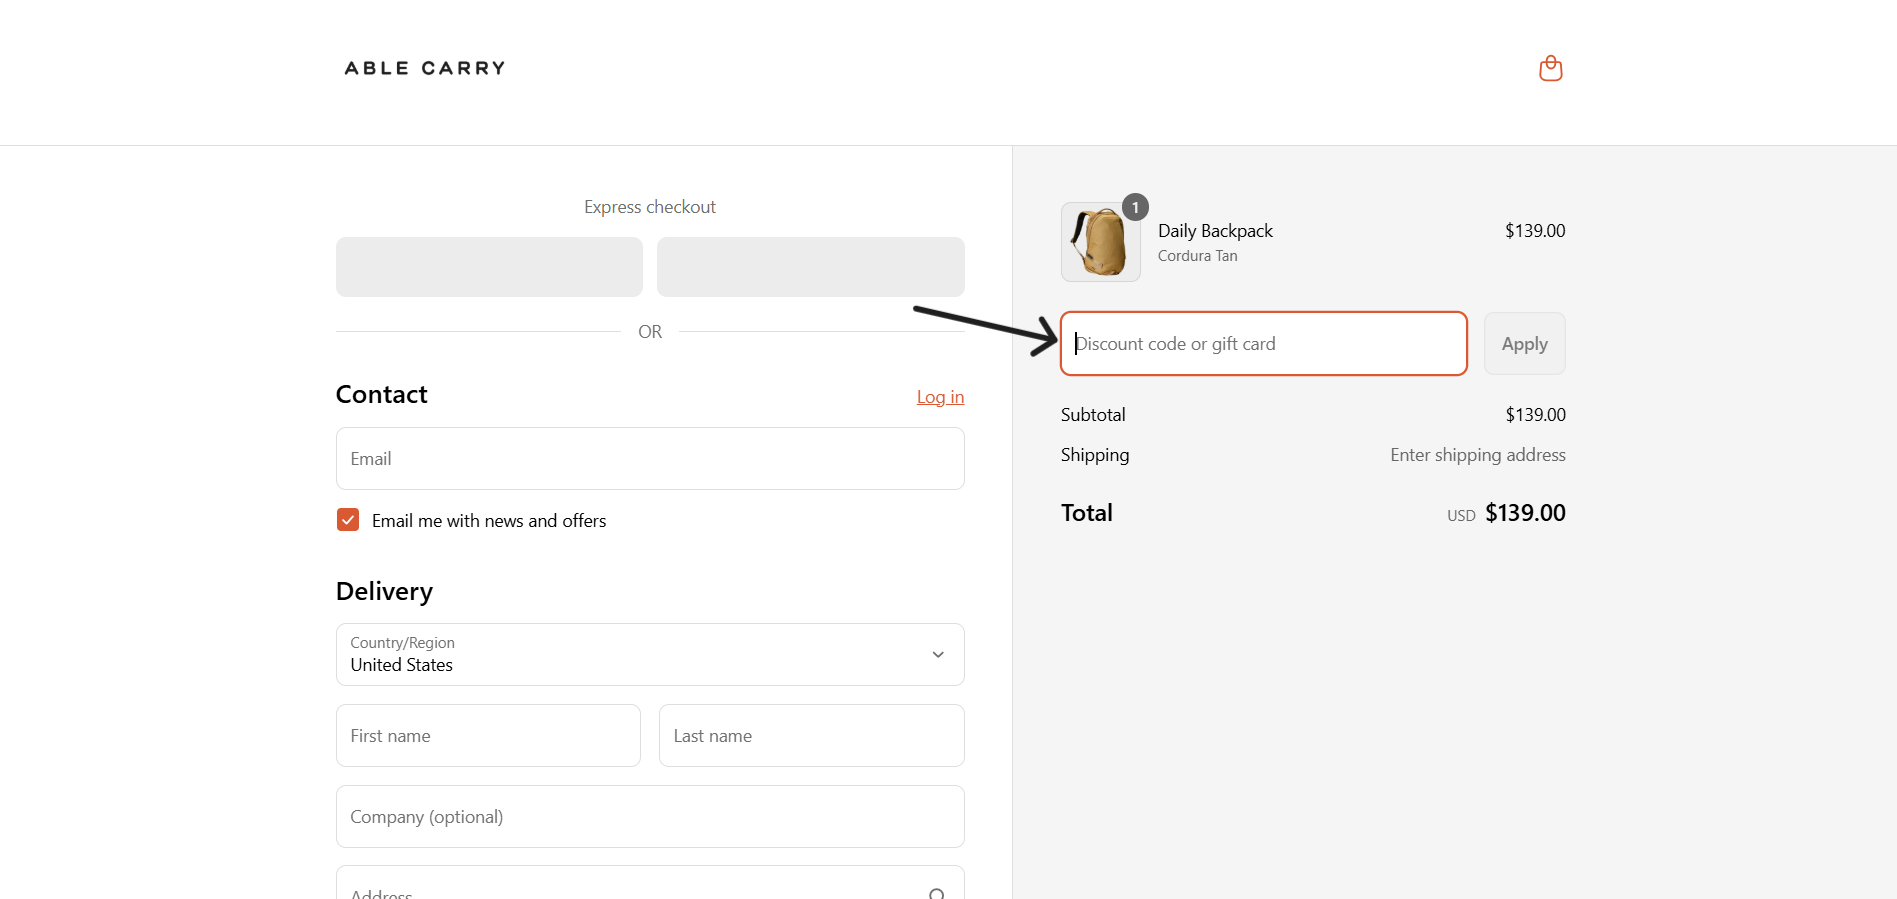Click the "Email me with news and offers" label
Screen dimensions: 1897x899
[x=489, y=521]
